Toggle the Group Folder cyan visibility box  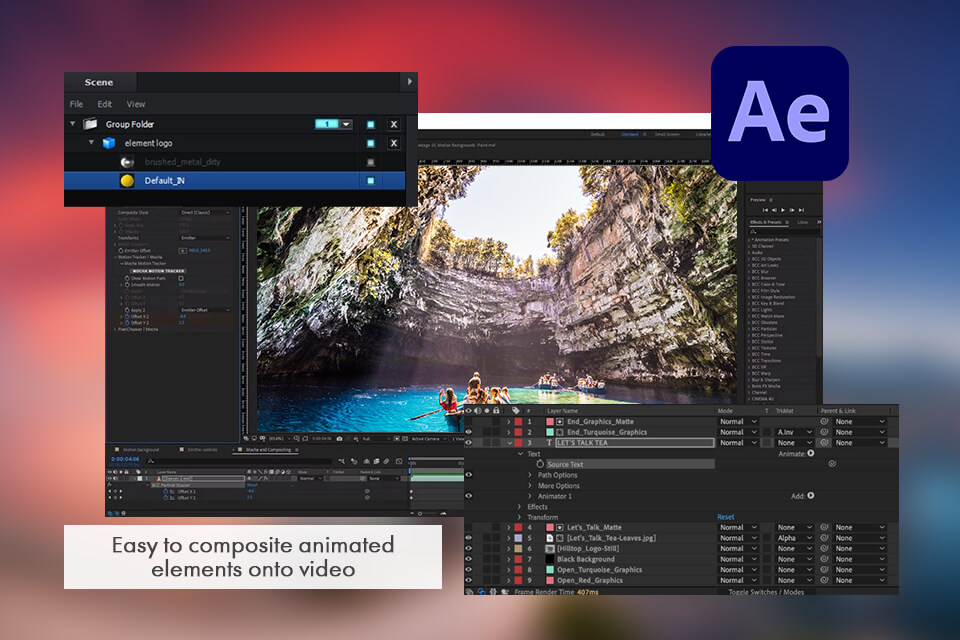[370, 124]
